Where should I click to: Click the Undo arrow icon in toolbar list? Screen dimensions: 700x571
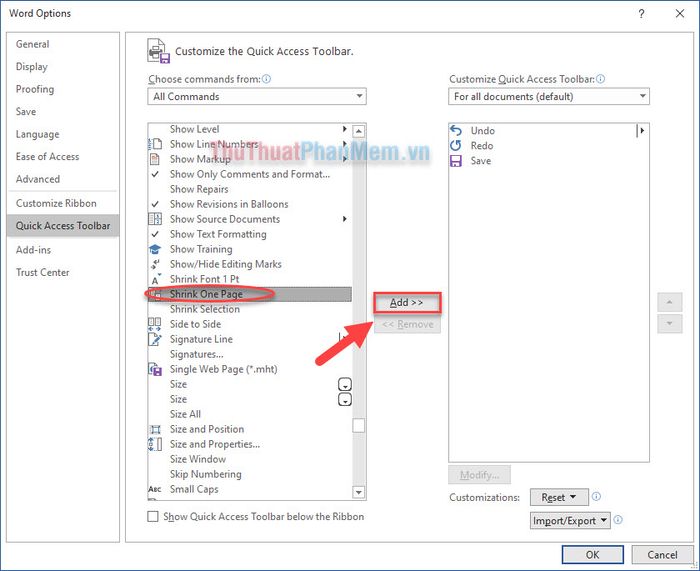point(456,130)
